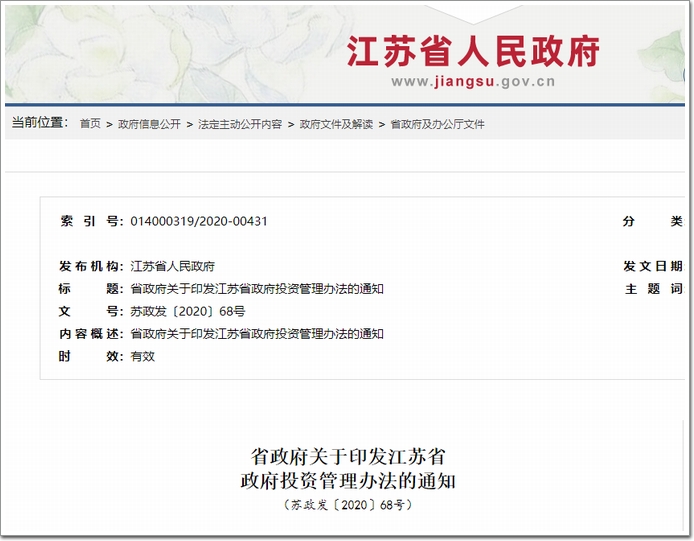The image size is (694, 541).
Task: Go to 政府信息公开 in breadcrumb
Action: point(149,124)
